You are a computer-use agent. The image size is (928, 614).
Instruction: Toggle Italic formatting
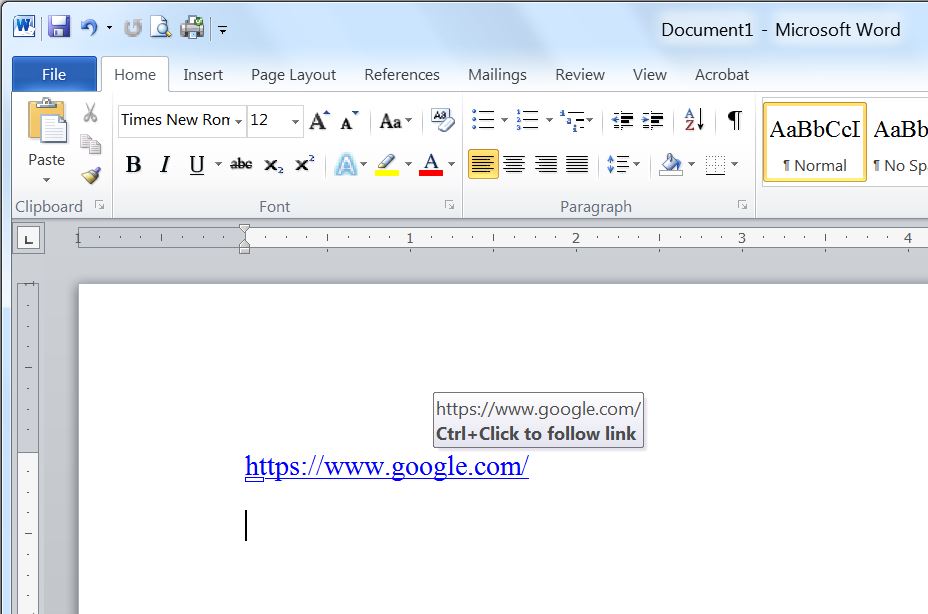(x=165, y=164)
